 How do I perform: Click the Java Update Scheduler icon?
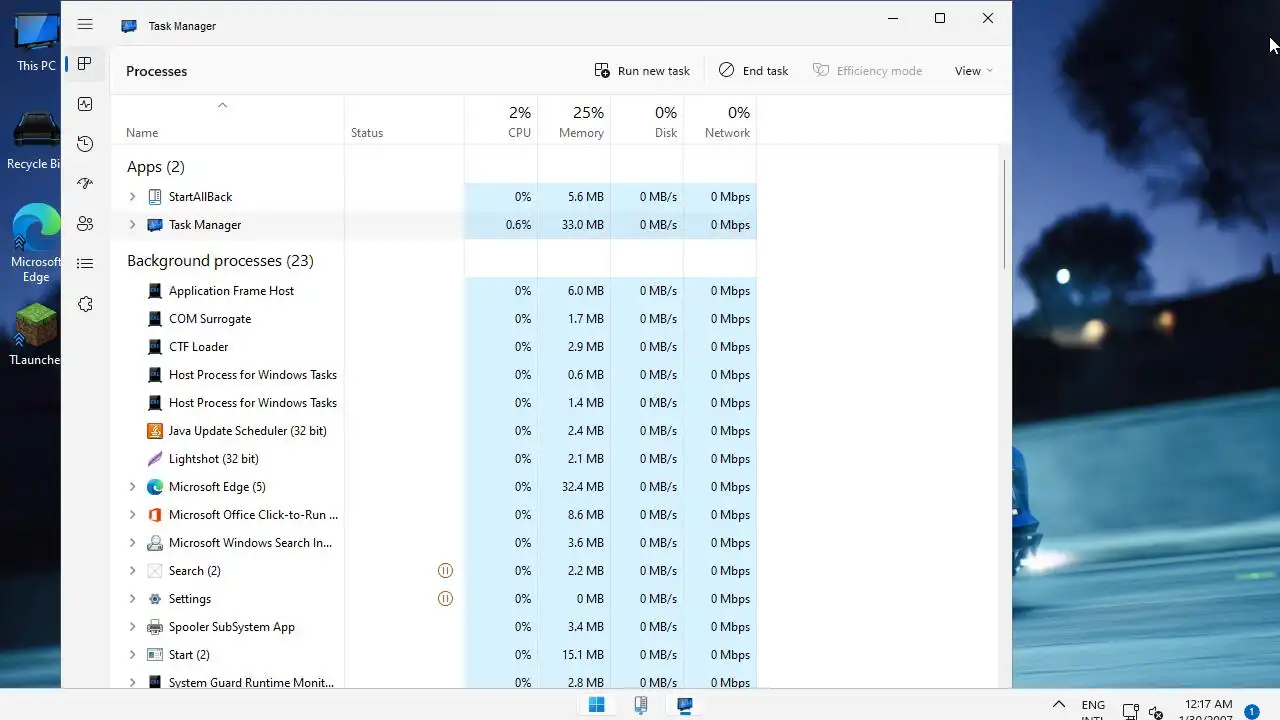click(x=155, y=431)
